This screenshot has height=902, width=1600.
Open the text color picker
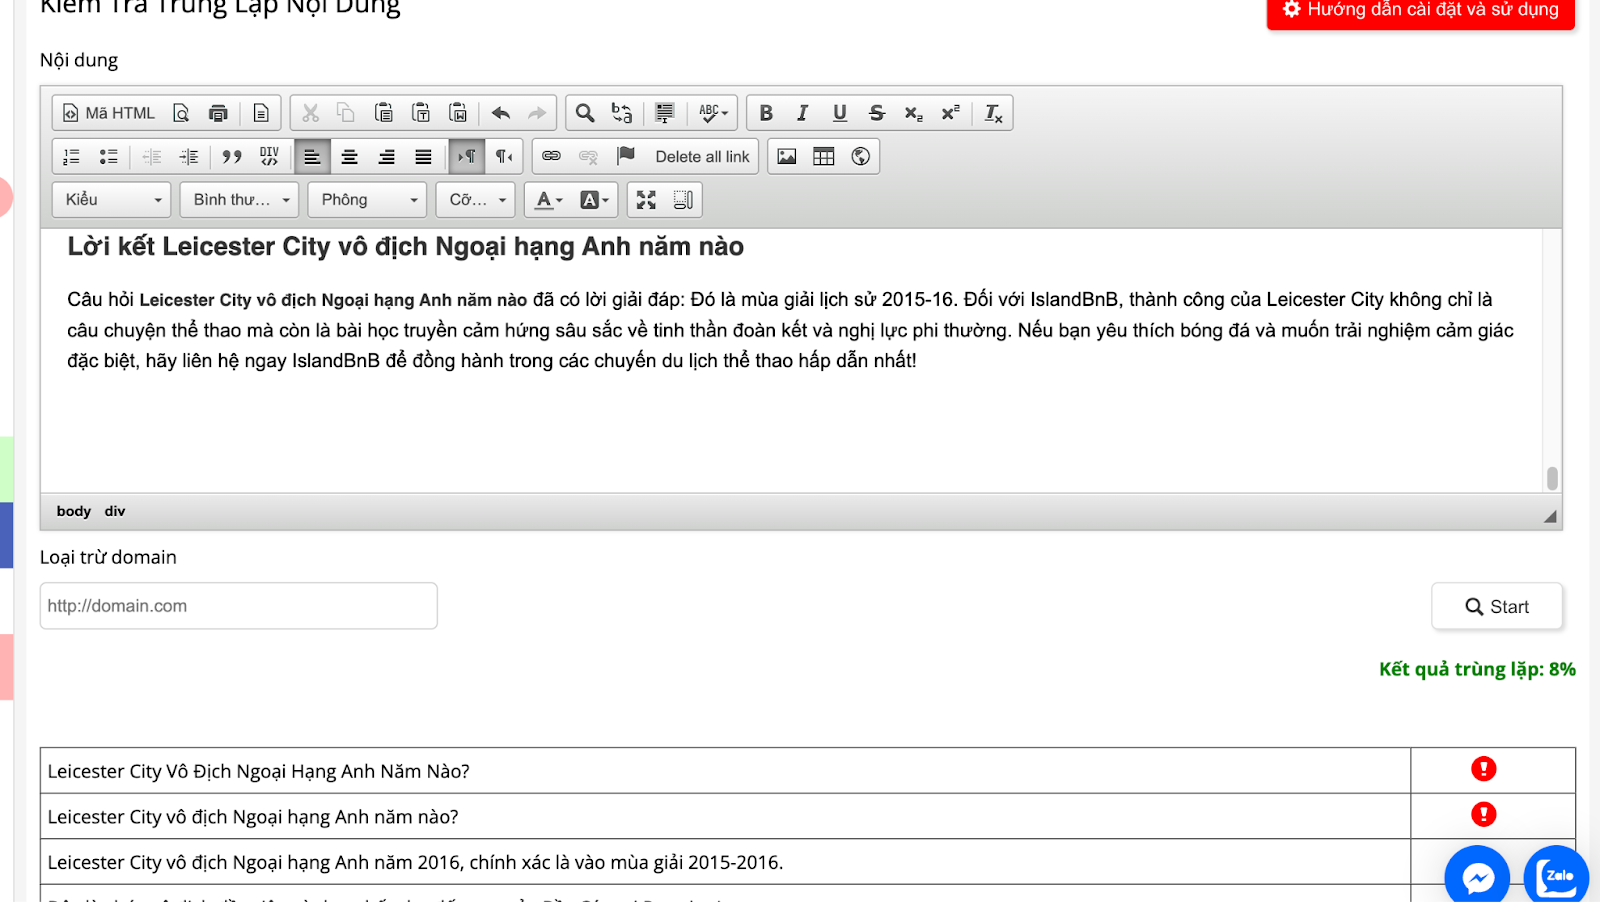tap(548, 200)
